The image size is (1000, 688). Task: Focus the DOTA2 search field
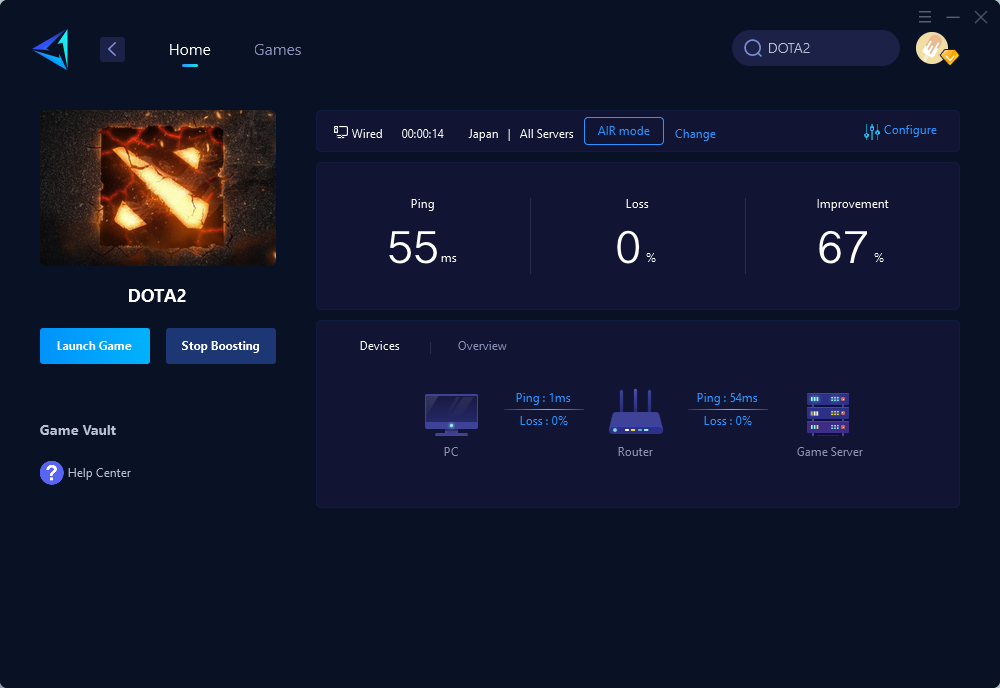pos(816,48)
